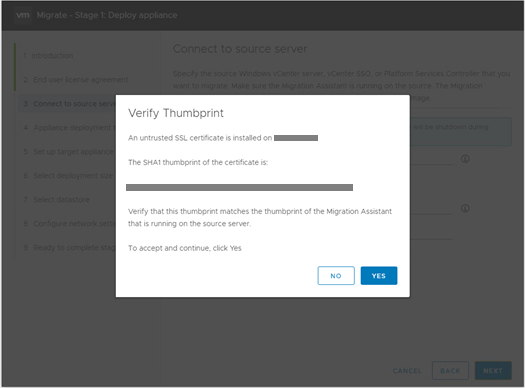Click the vm logo in the header

(23, 15)
